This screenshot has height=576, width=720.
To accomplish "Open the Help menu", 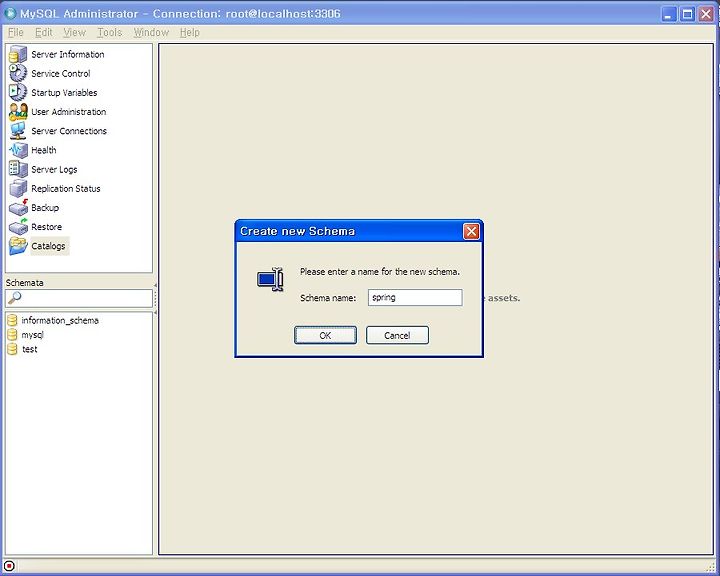I will tap(190, 33).
